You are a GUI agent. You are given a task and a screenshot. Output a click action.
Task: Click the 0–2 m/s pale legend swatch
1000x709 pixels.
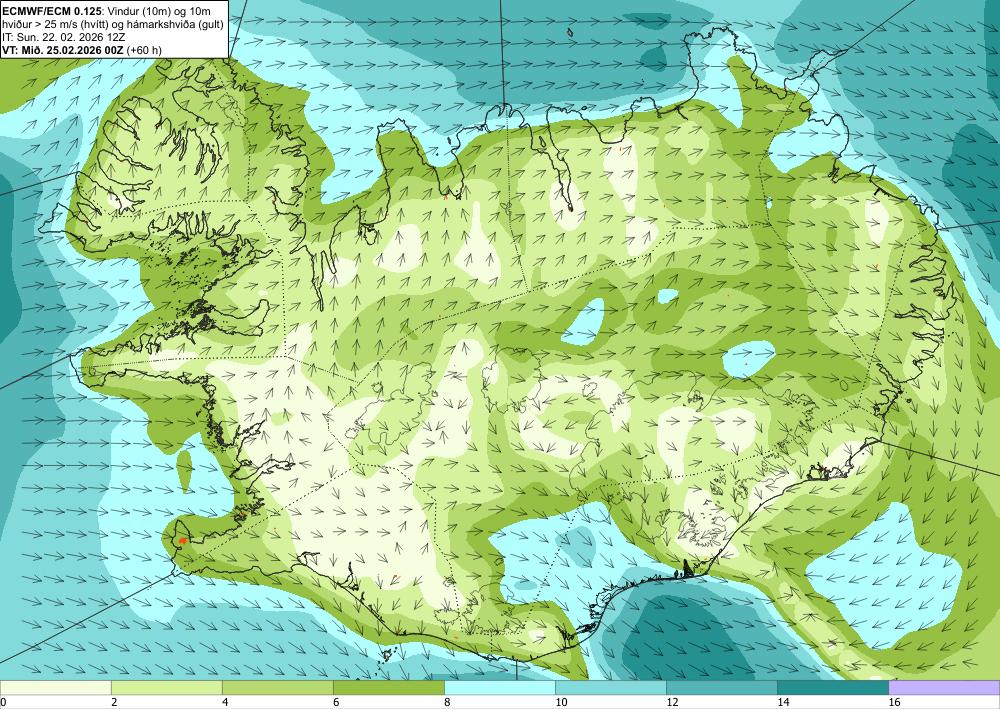55,688
